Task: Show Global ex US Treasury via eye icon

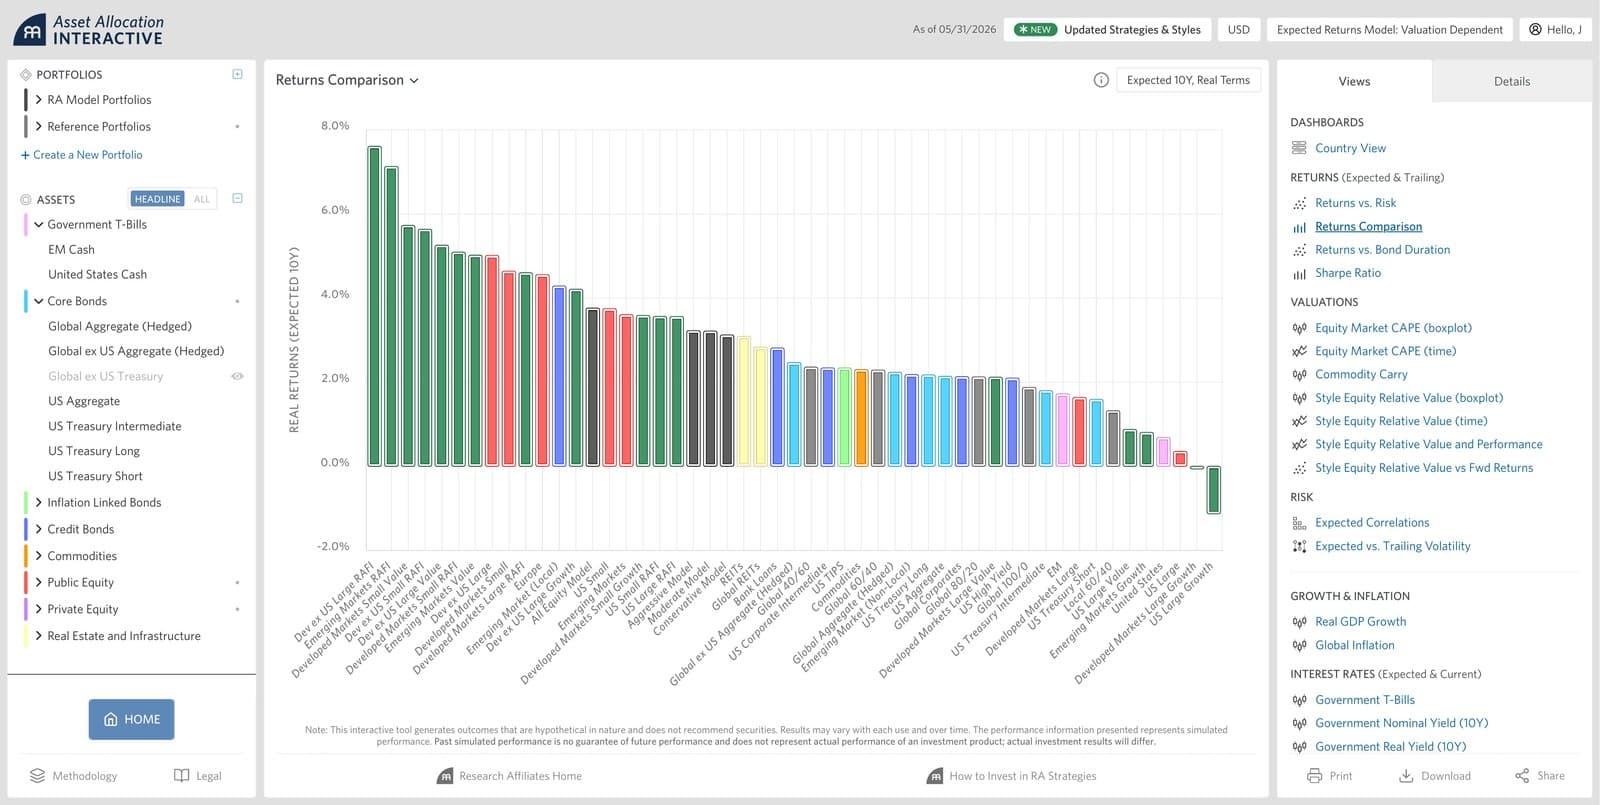Action: point(237,376)
